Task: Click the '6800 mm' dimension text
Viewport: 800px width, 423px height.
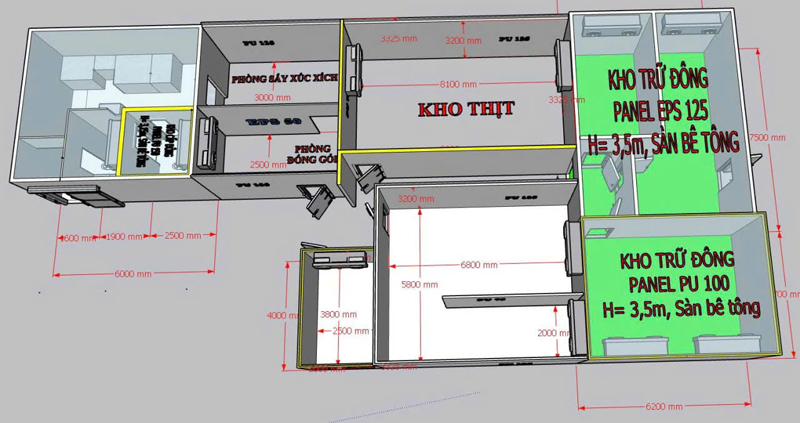Action: tap(479, 265)
